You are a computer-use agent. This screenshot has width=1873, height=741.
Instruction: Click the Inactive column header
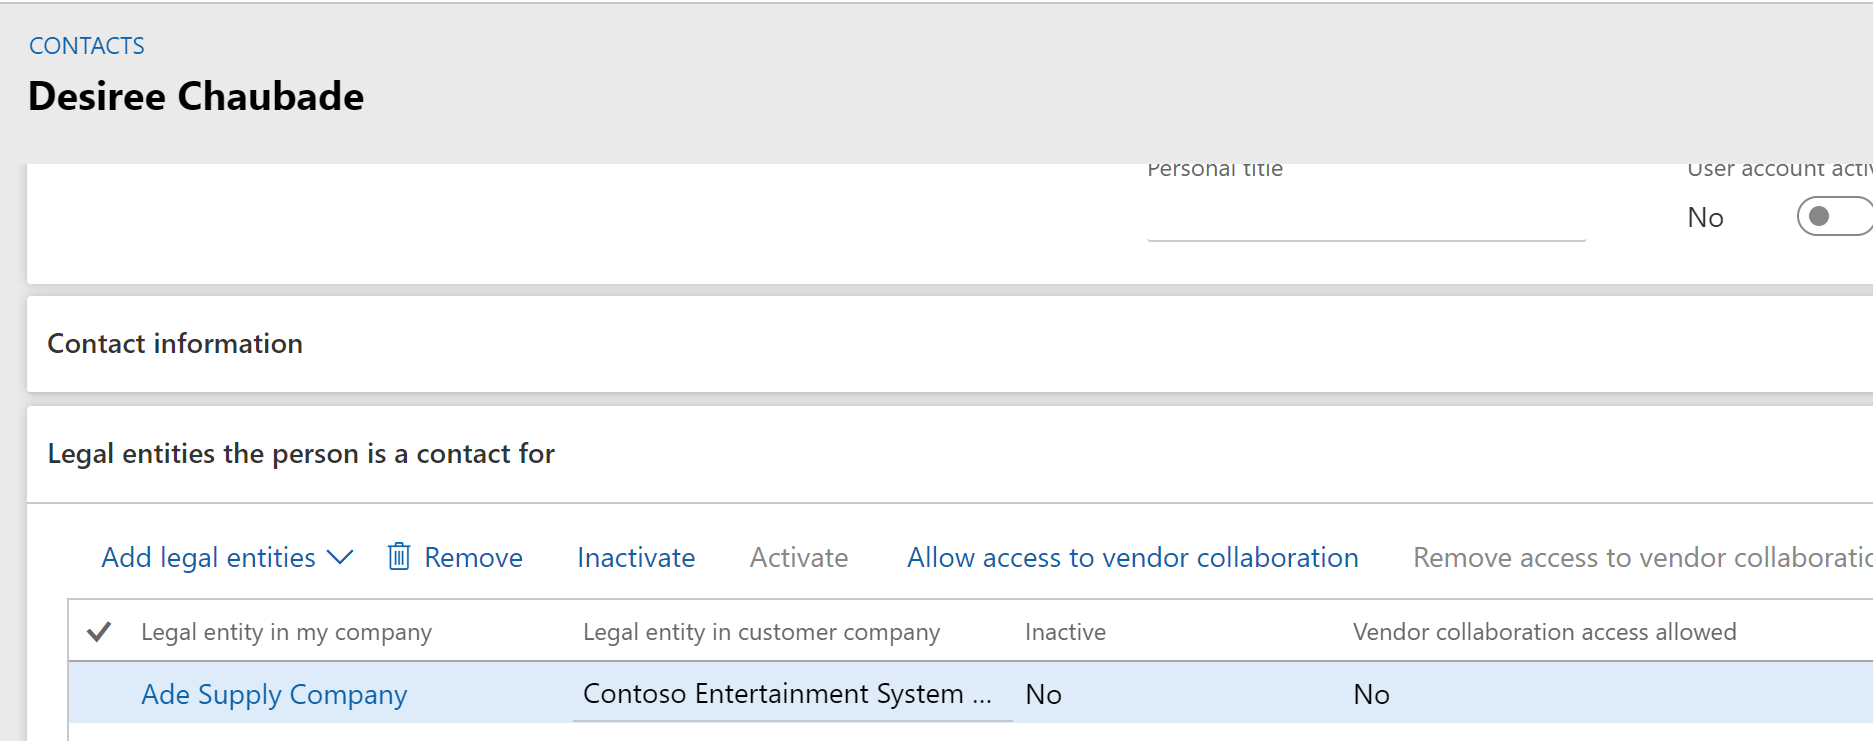click(1065, 632)
